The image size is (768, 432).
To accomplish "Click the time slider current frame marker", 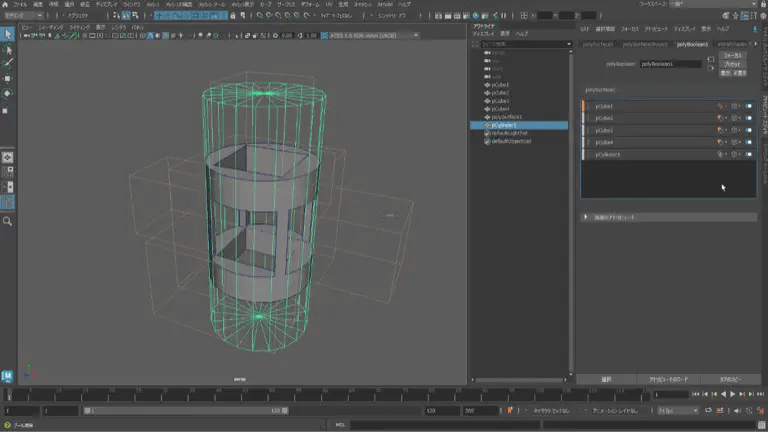I will click(8, 395).
